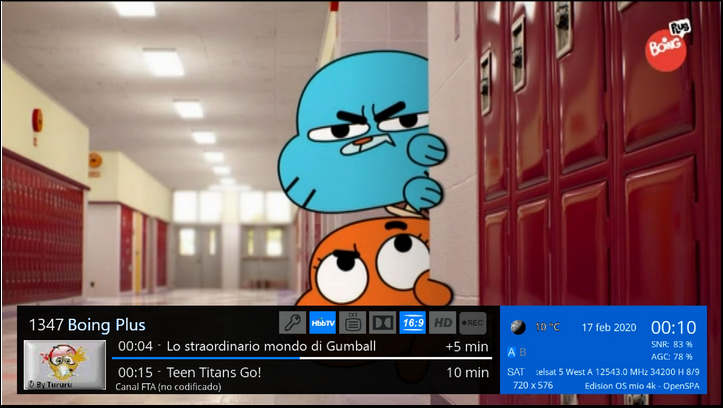Click the HD indicator icon
Image resolution: width=723 pixels, height=408 pixels.
(443, 322)
